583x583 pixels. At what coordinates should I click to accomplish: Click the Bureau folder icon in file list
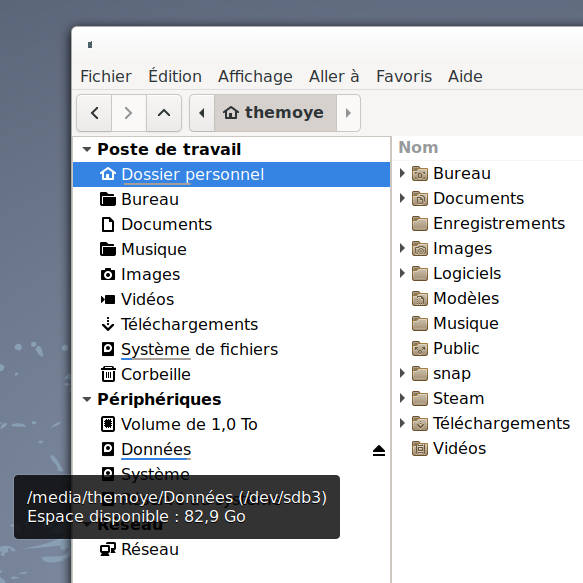click(x=420, y=173)
